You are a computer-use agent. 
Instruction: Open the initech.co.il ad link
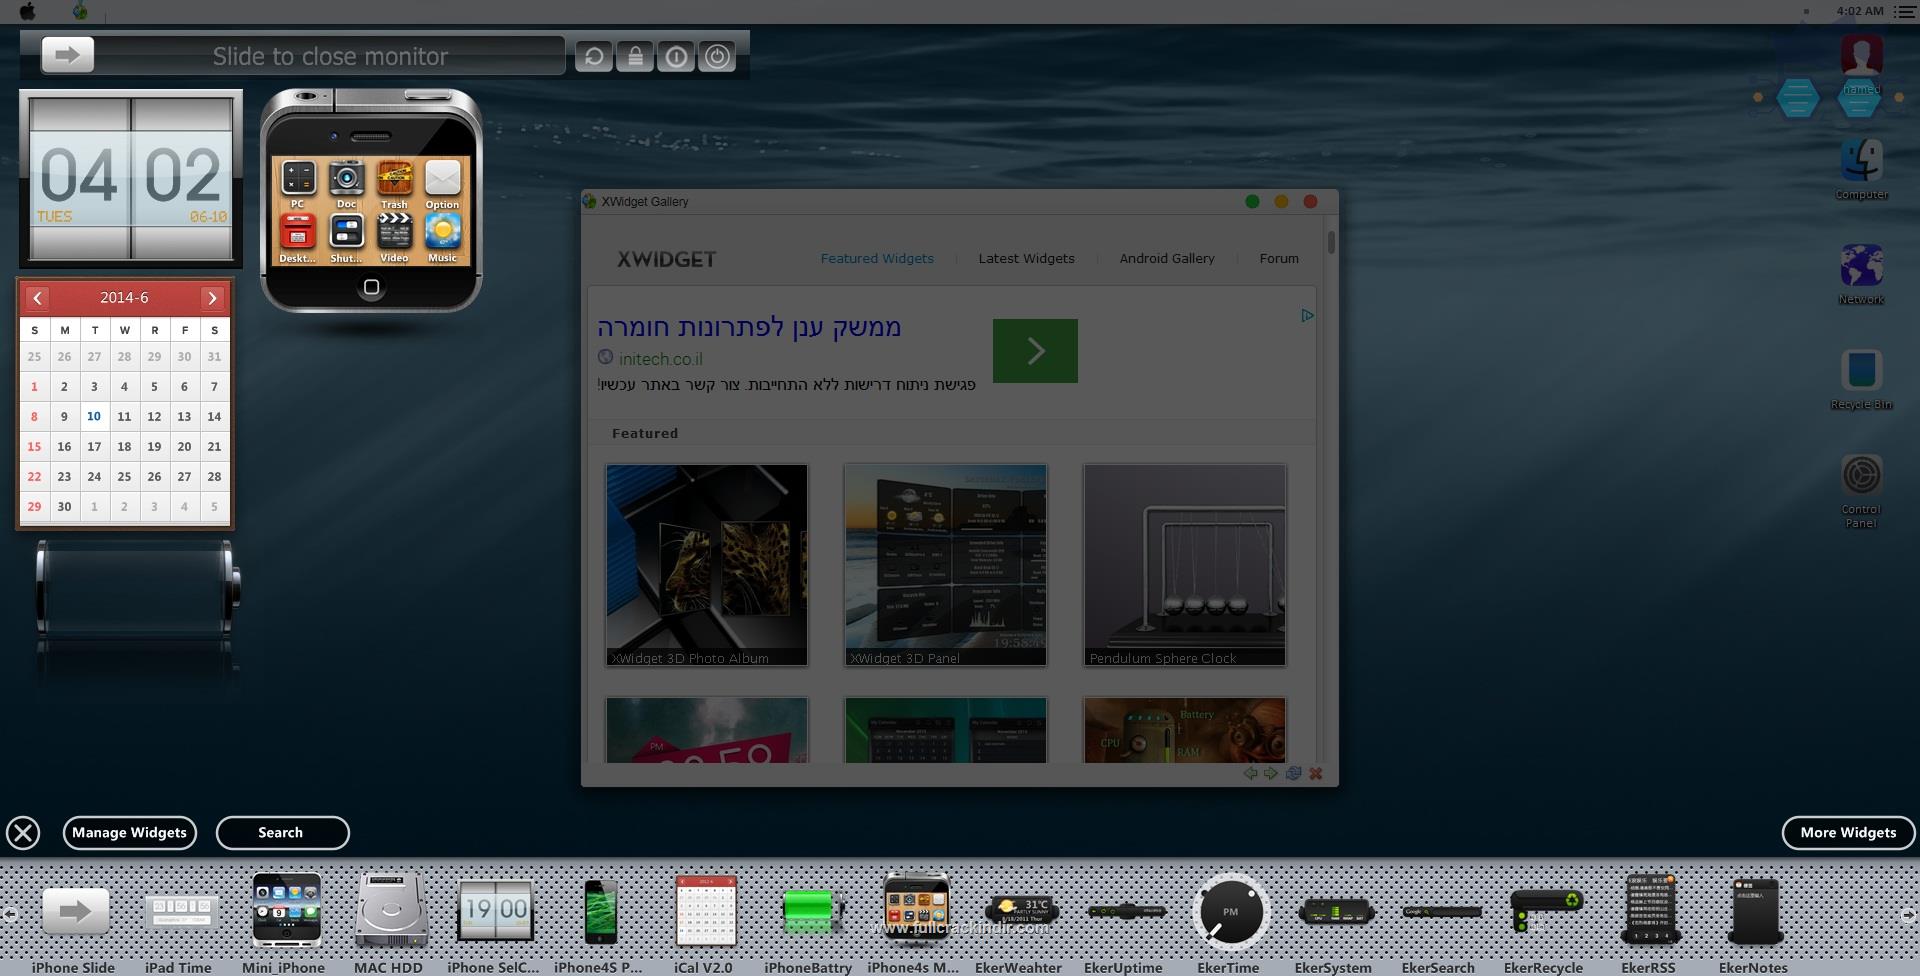coord(660,359)
